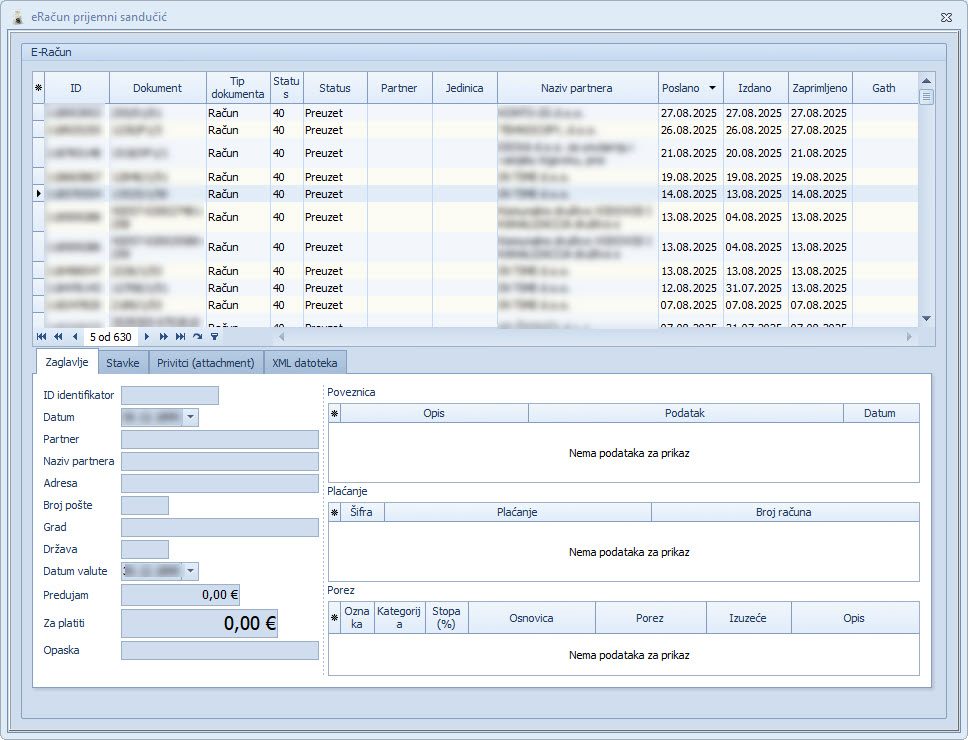Click the refresh arrow in navigator
This screenshot has width=968, height=740.
[x=197, y=337]
